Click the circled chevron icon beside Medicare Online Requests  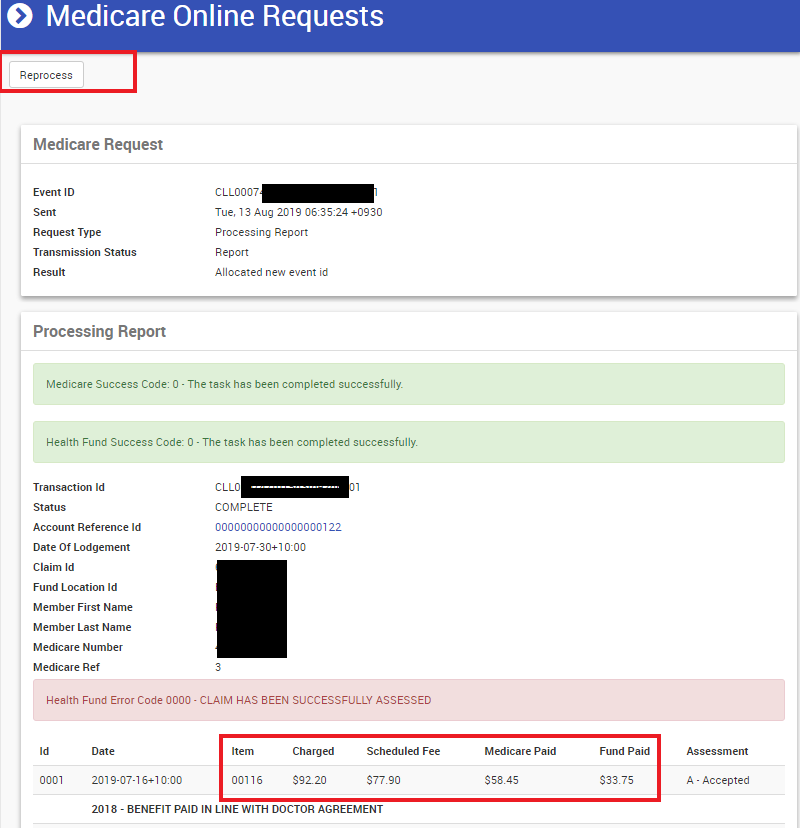point(20,15)
